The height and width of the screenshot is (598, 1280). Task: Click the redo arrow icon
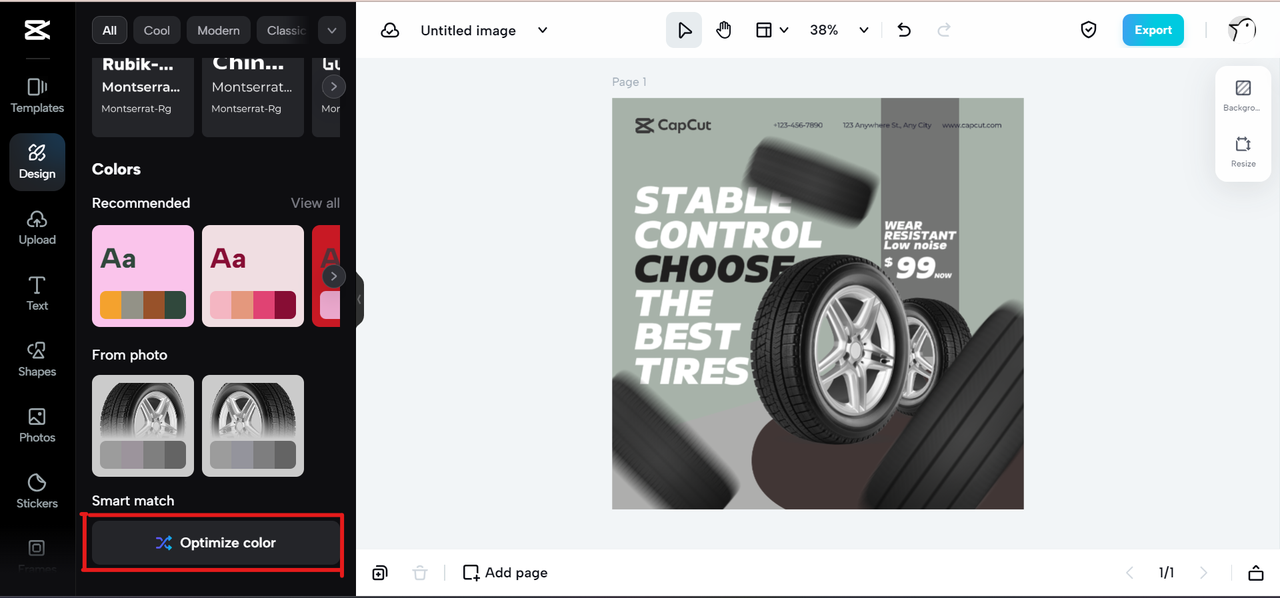(x=943, y=30)
